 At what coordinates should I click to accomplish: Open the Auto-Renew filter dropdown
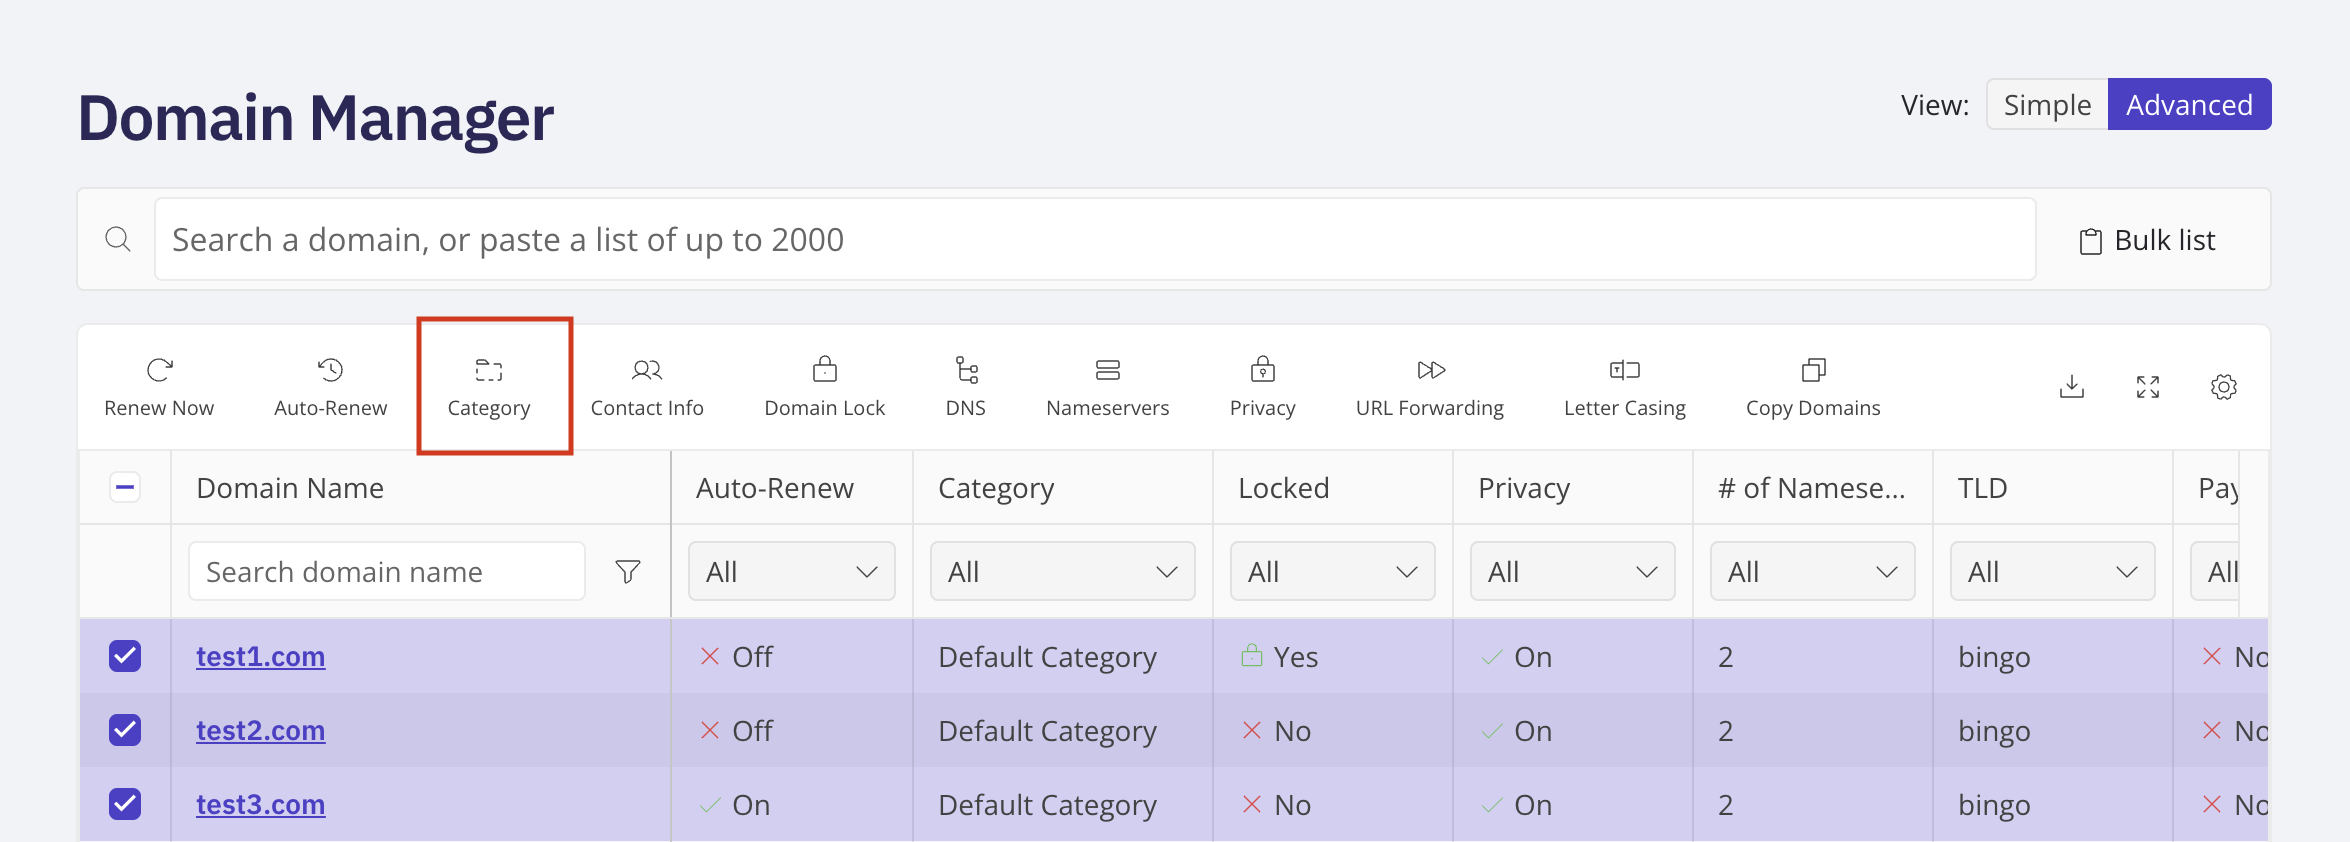click(x=792, y=572)
